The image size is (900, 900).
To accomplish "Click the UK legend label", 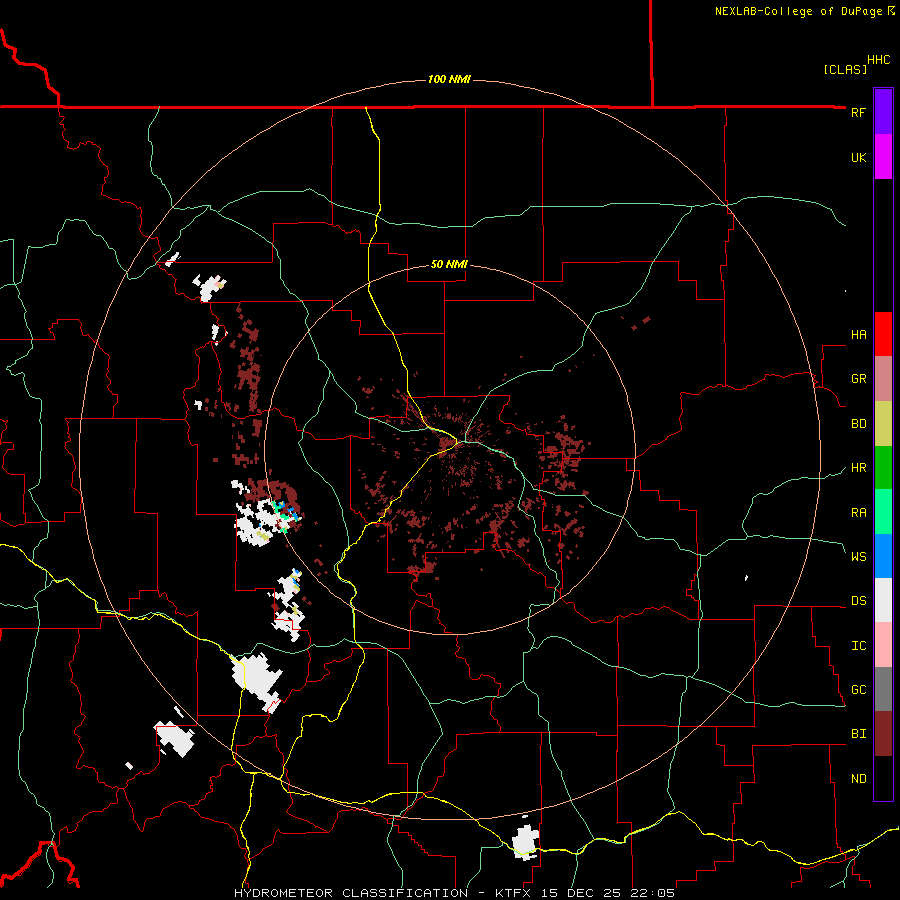I will coord(858,157).
